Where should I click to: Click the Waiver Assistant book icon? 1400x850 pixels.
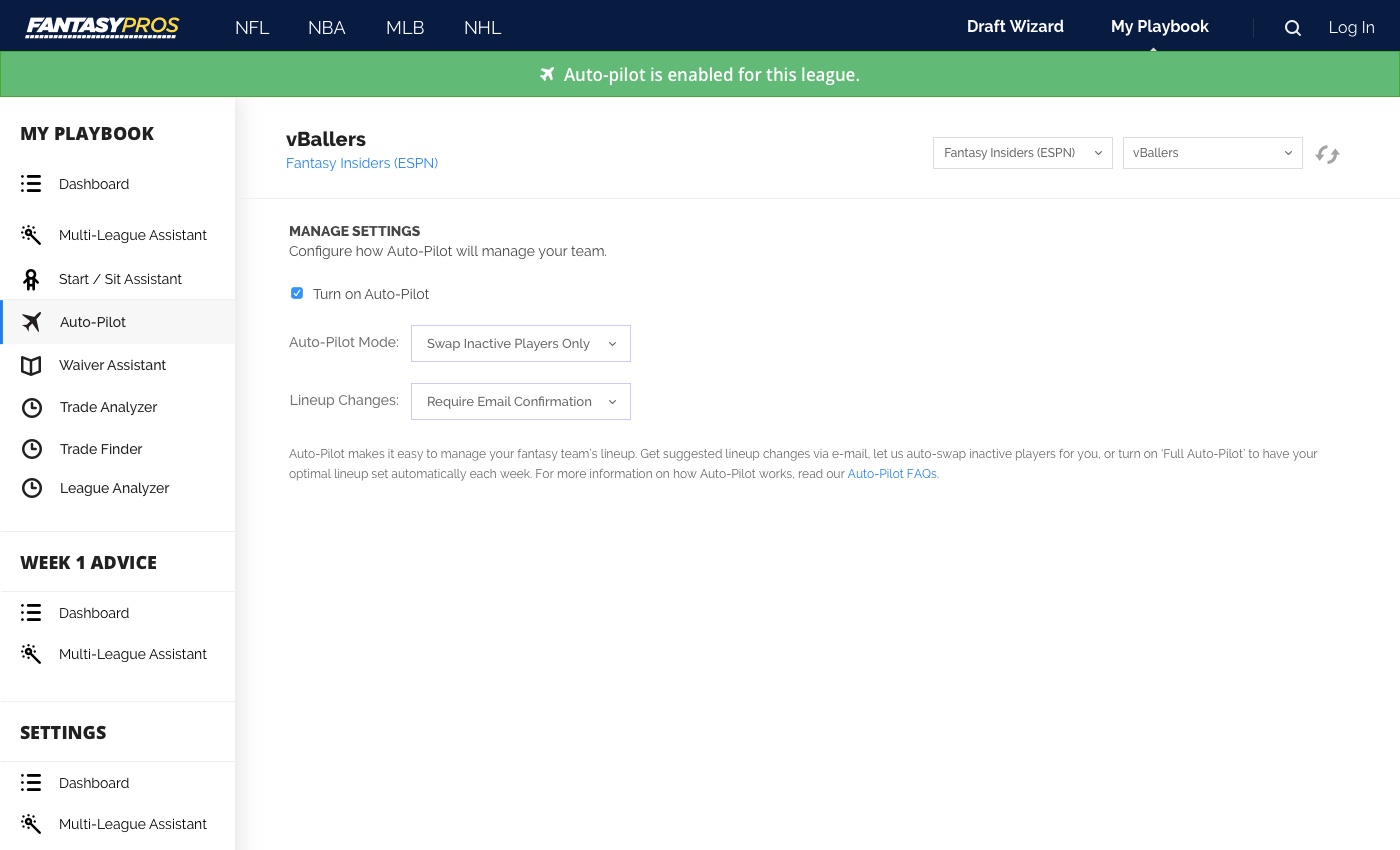tap(31, 365)
